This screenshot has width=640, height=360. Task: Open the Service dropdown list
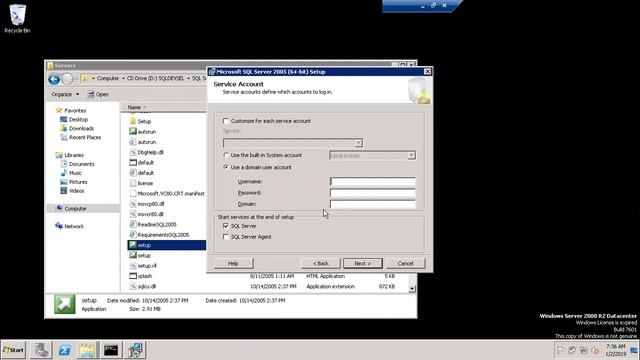pos(358,143)
